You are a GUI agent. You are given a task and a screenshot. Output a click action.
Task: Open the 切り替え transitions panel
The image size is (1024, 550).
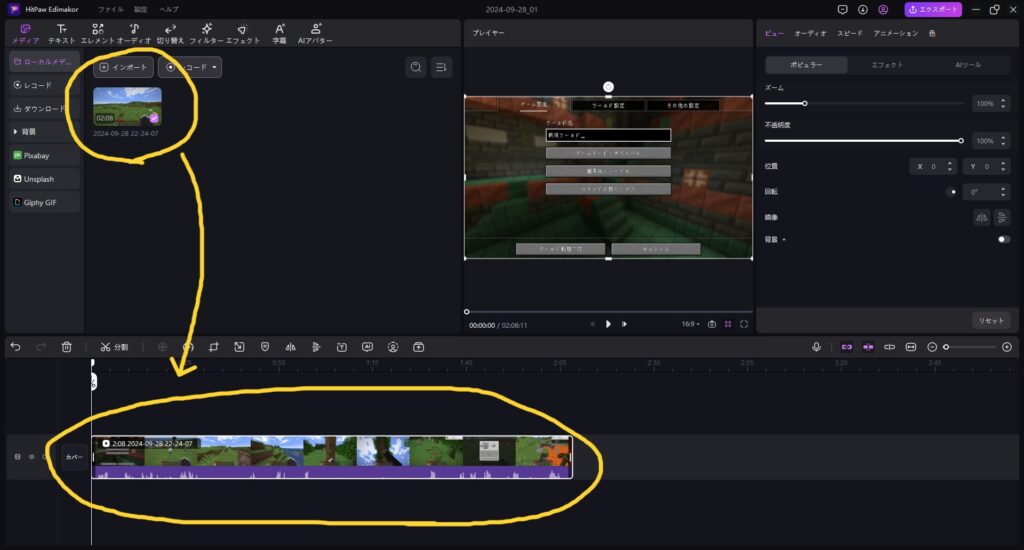click(x=170, y=34)
